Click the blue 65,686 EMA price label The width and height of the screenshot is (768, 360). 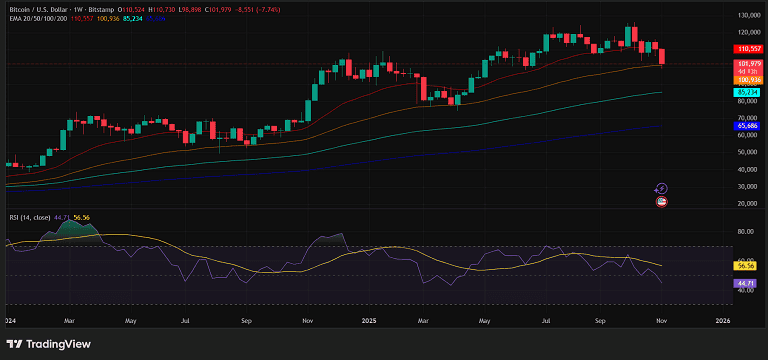click(x=746, y=126)
